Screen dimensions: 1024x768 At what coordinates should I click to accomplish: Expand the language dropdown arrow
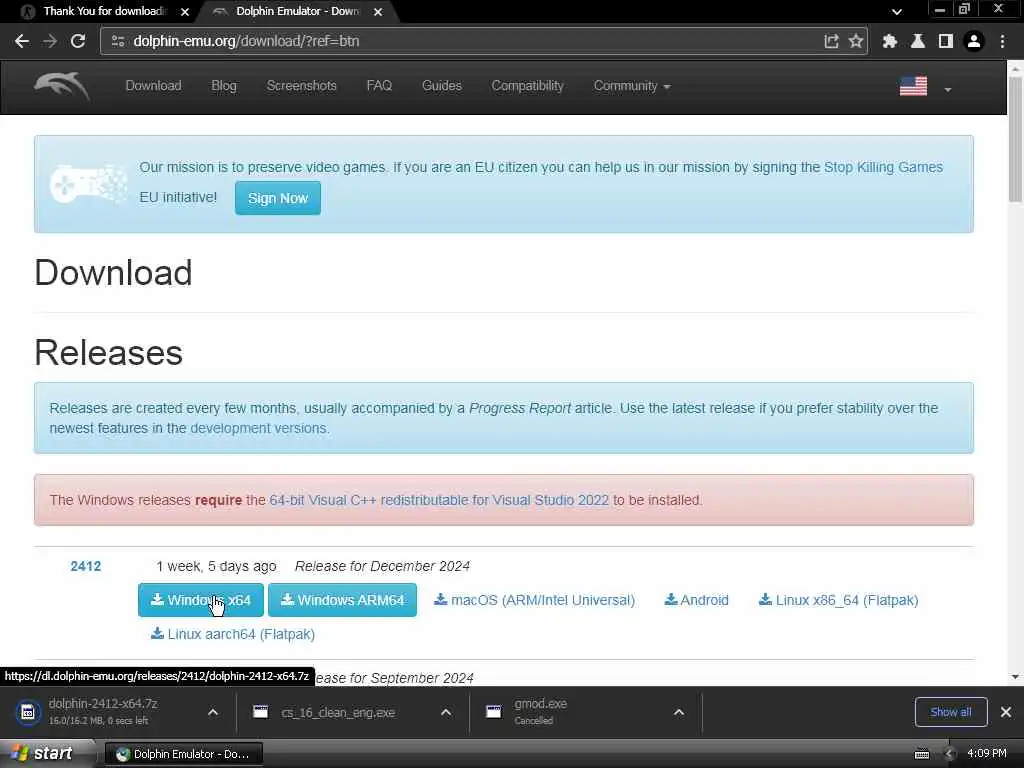[x=948, y=89]
